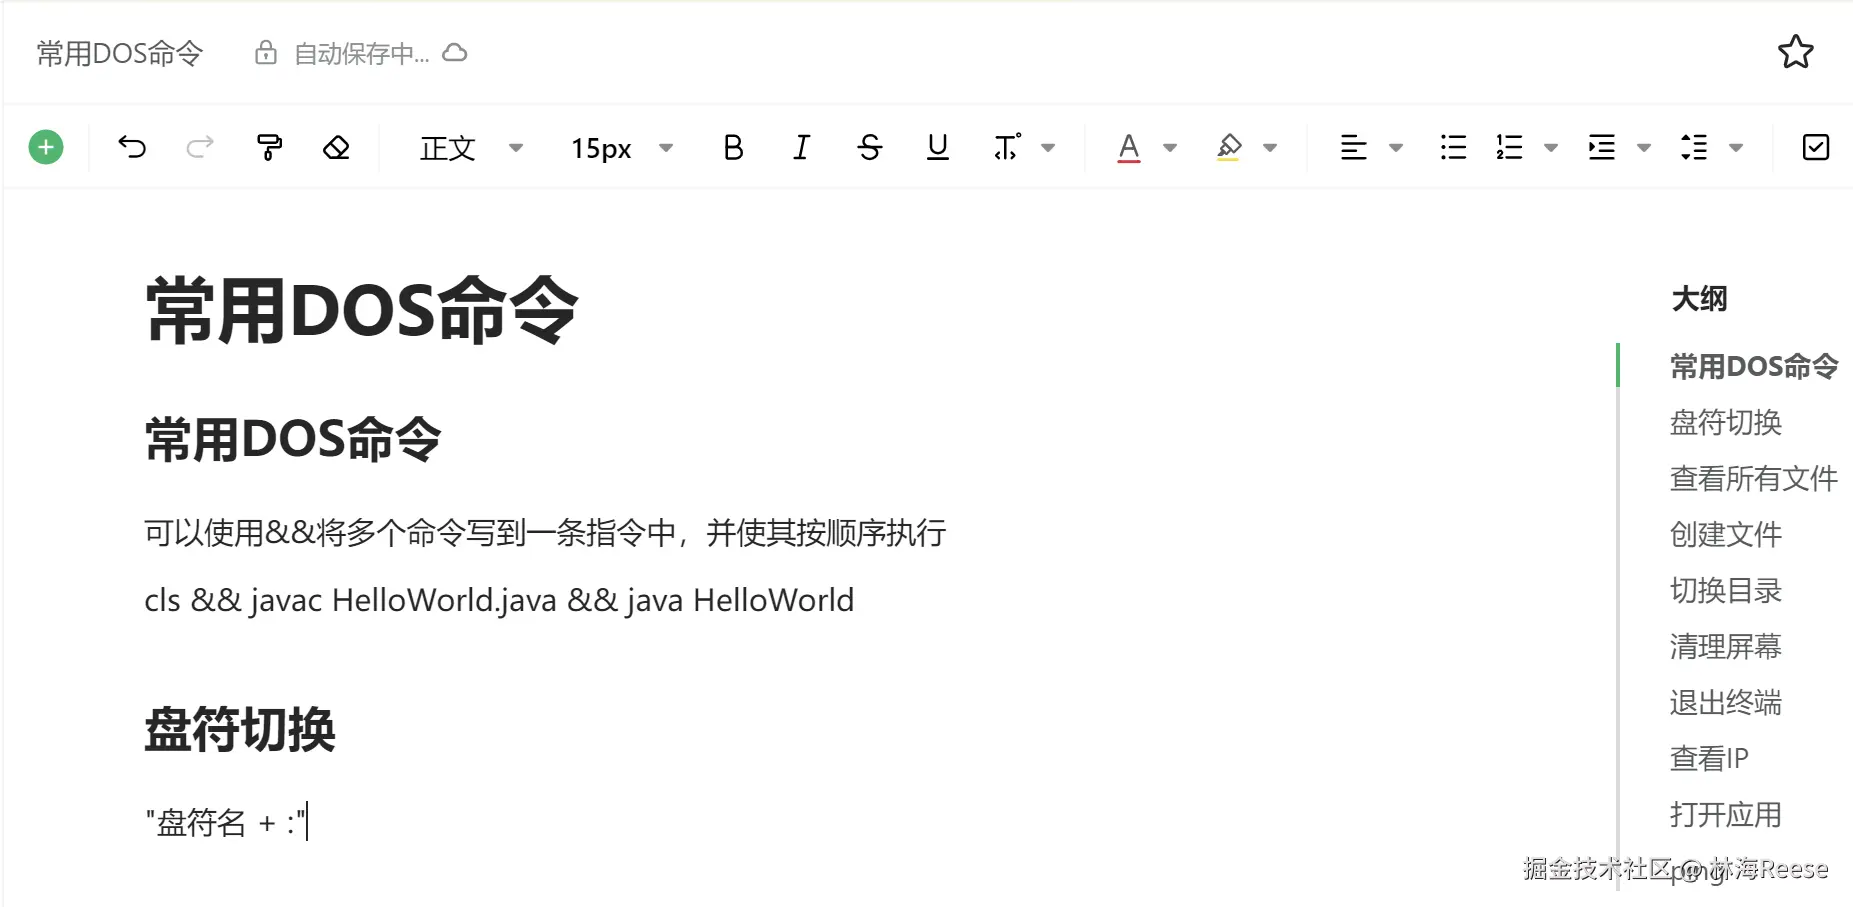Click the second-level 常用DOS命令 heading
1853x907 pixels.
pyautogui.click(x=293, y=439)
